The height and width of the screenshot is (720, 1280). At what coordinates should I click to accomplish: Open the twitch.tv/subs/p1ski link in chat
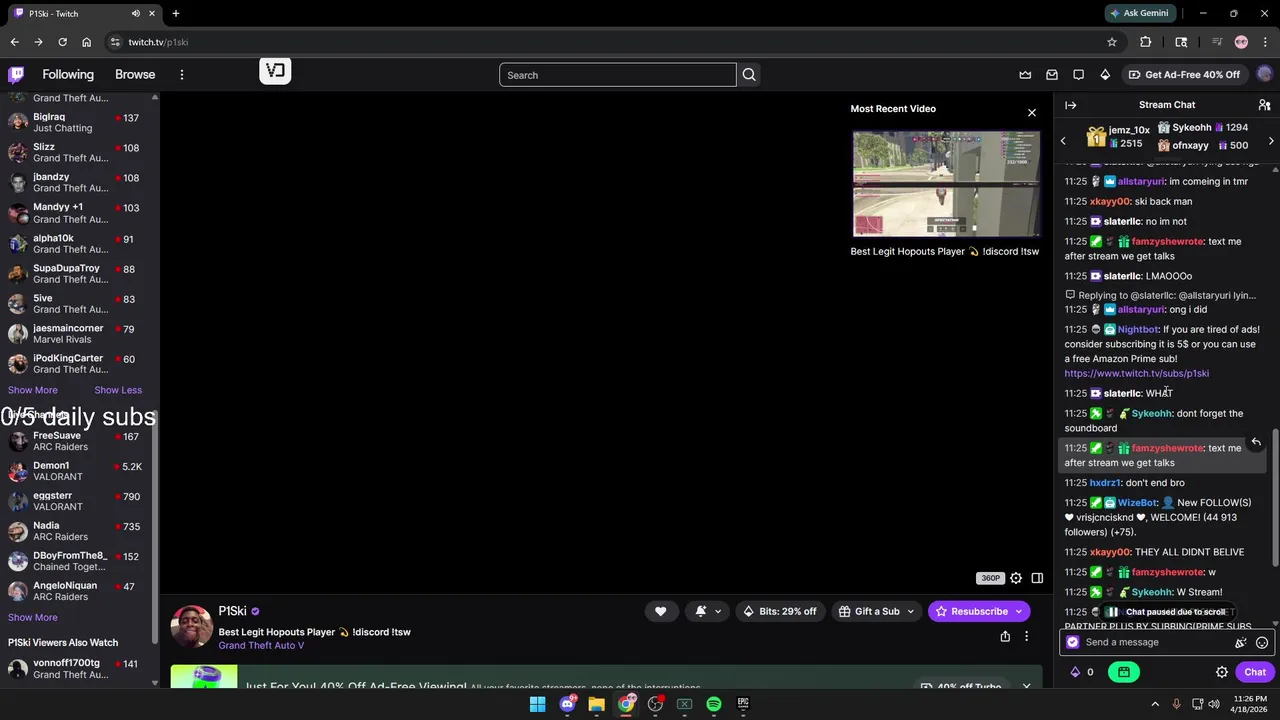tap(1136, 373)
